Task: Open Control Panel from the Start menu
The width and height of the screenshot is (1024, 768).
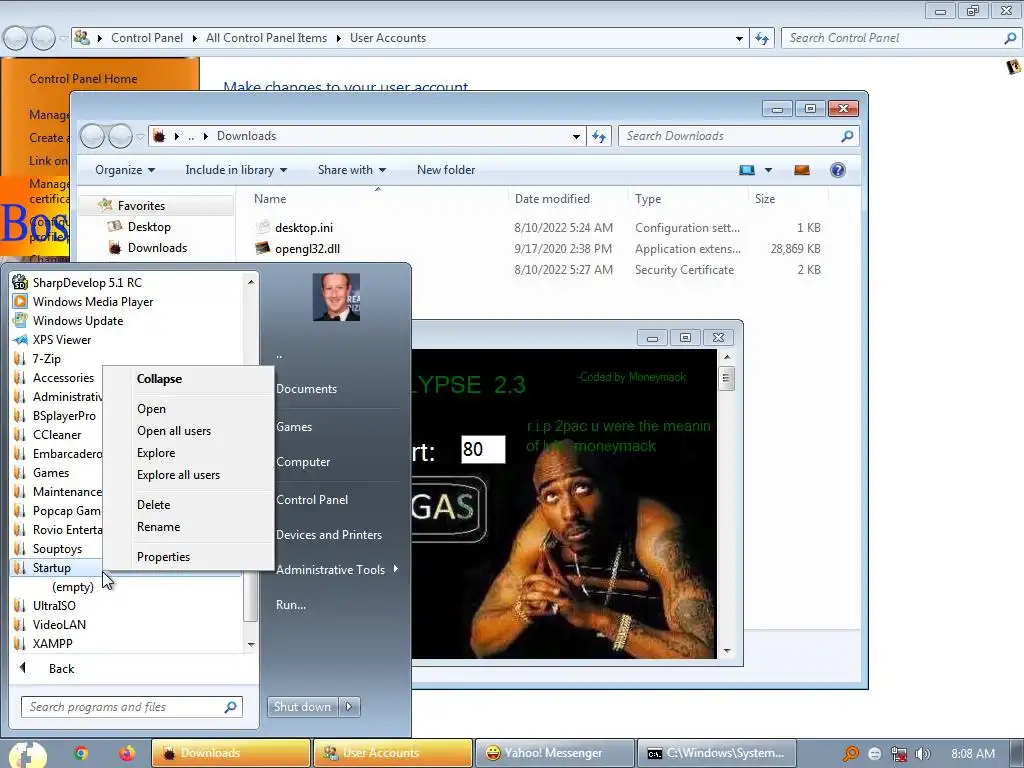Action: (312, 500)
